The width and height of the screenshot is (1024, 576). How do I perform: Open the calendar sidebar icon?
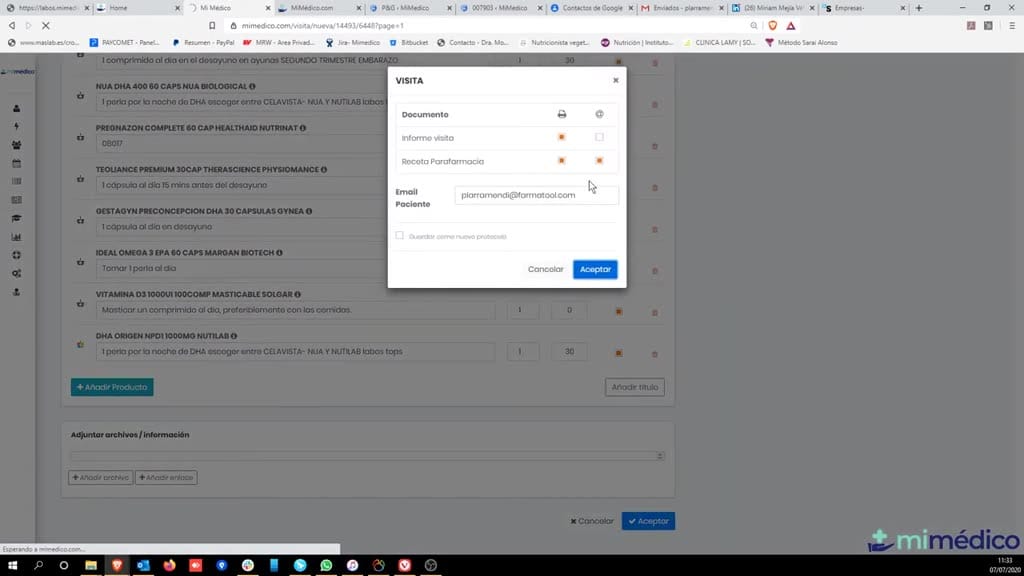tap(16, 163)
